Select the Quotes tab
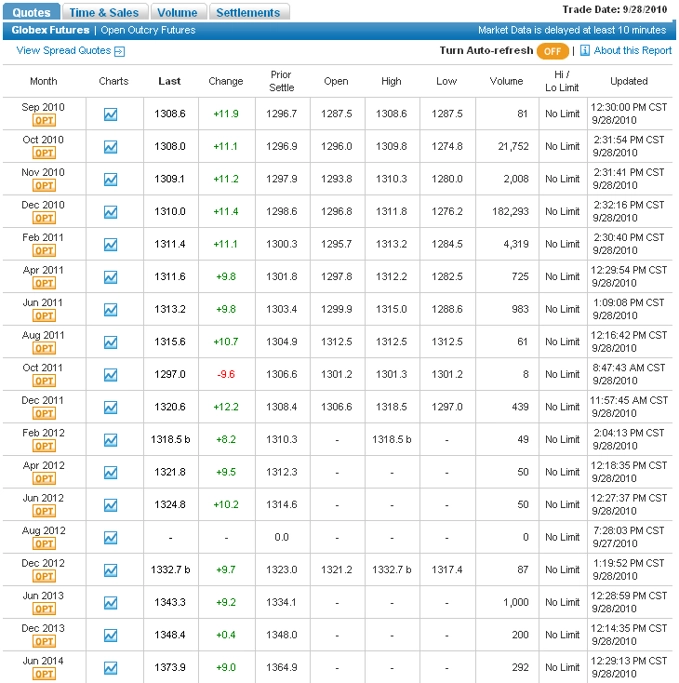The image size is (679, 683). 31,13
